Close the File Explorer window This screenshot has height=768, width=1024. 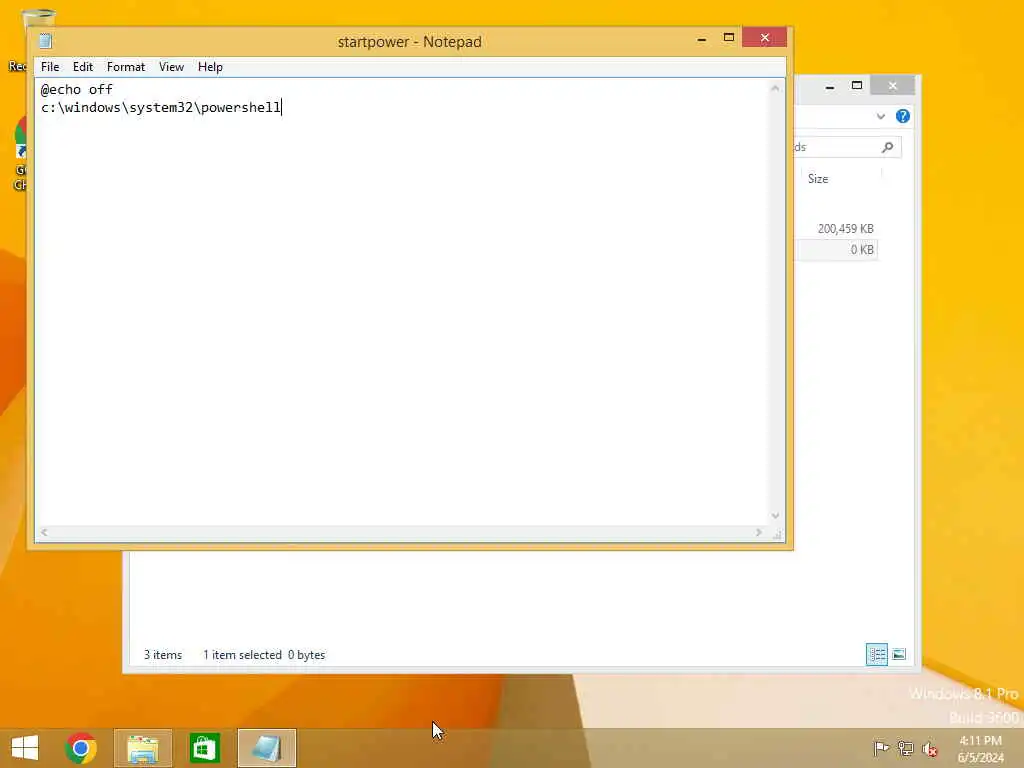(x=893, y=86)
